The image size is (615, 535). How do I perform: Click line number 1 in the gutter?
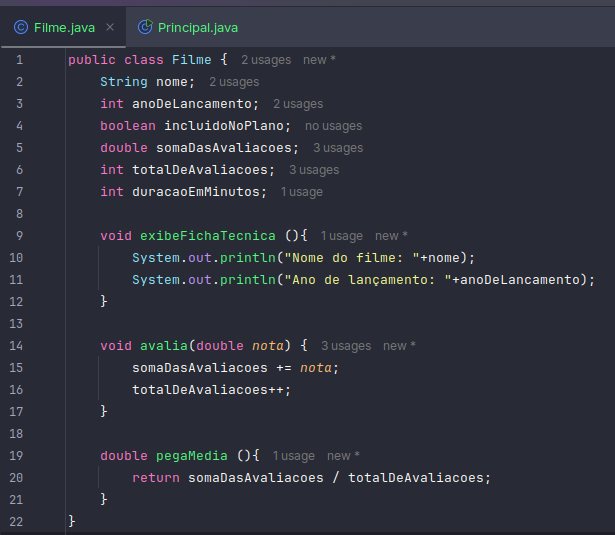[x=19, y=60]
